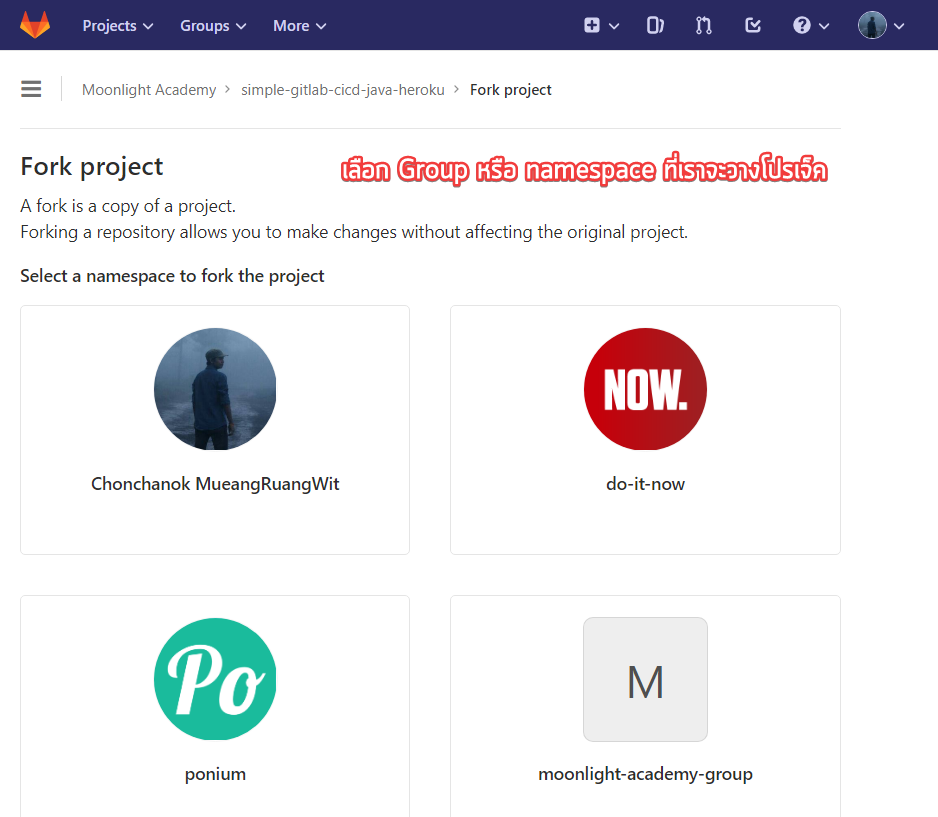Expand the user profile dropdown chevron

[899, 26]
